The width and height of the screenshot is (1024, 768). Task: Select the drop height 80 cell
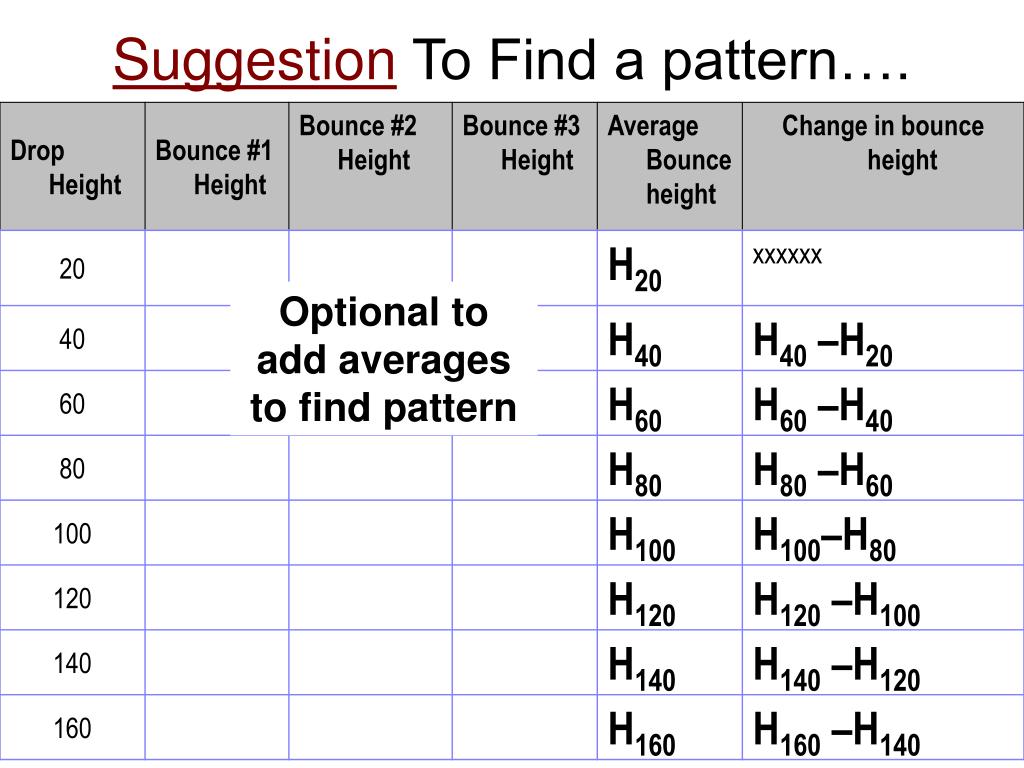(72, 468)
